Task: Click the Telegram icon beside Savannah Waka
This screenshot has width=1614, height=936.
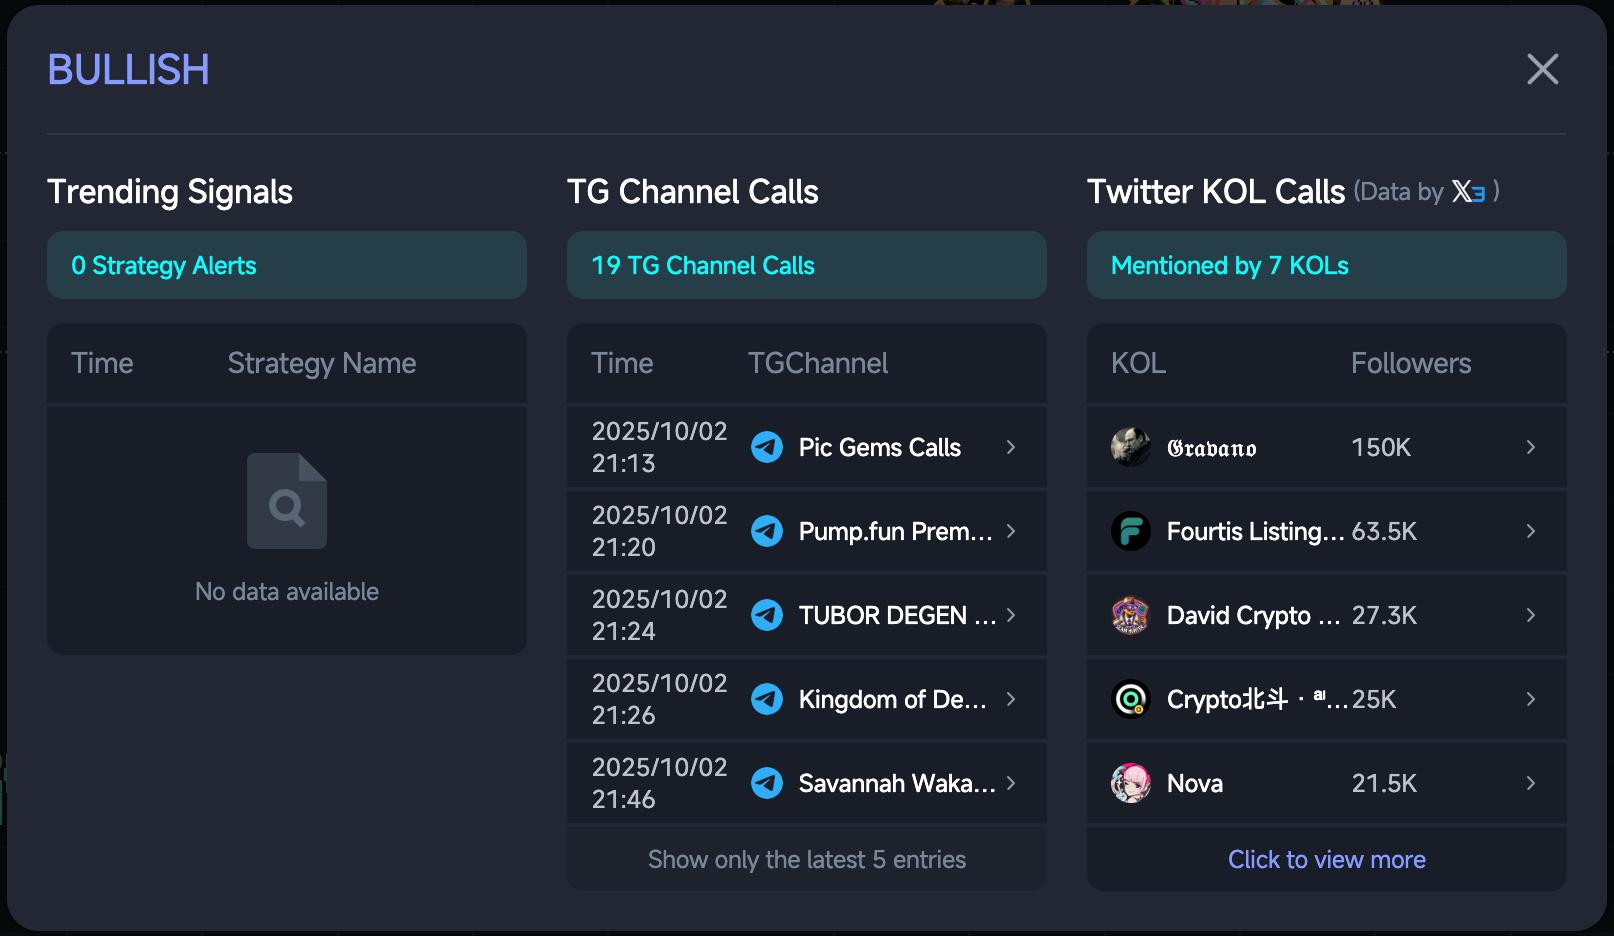Action: click(767, 783)
